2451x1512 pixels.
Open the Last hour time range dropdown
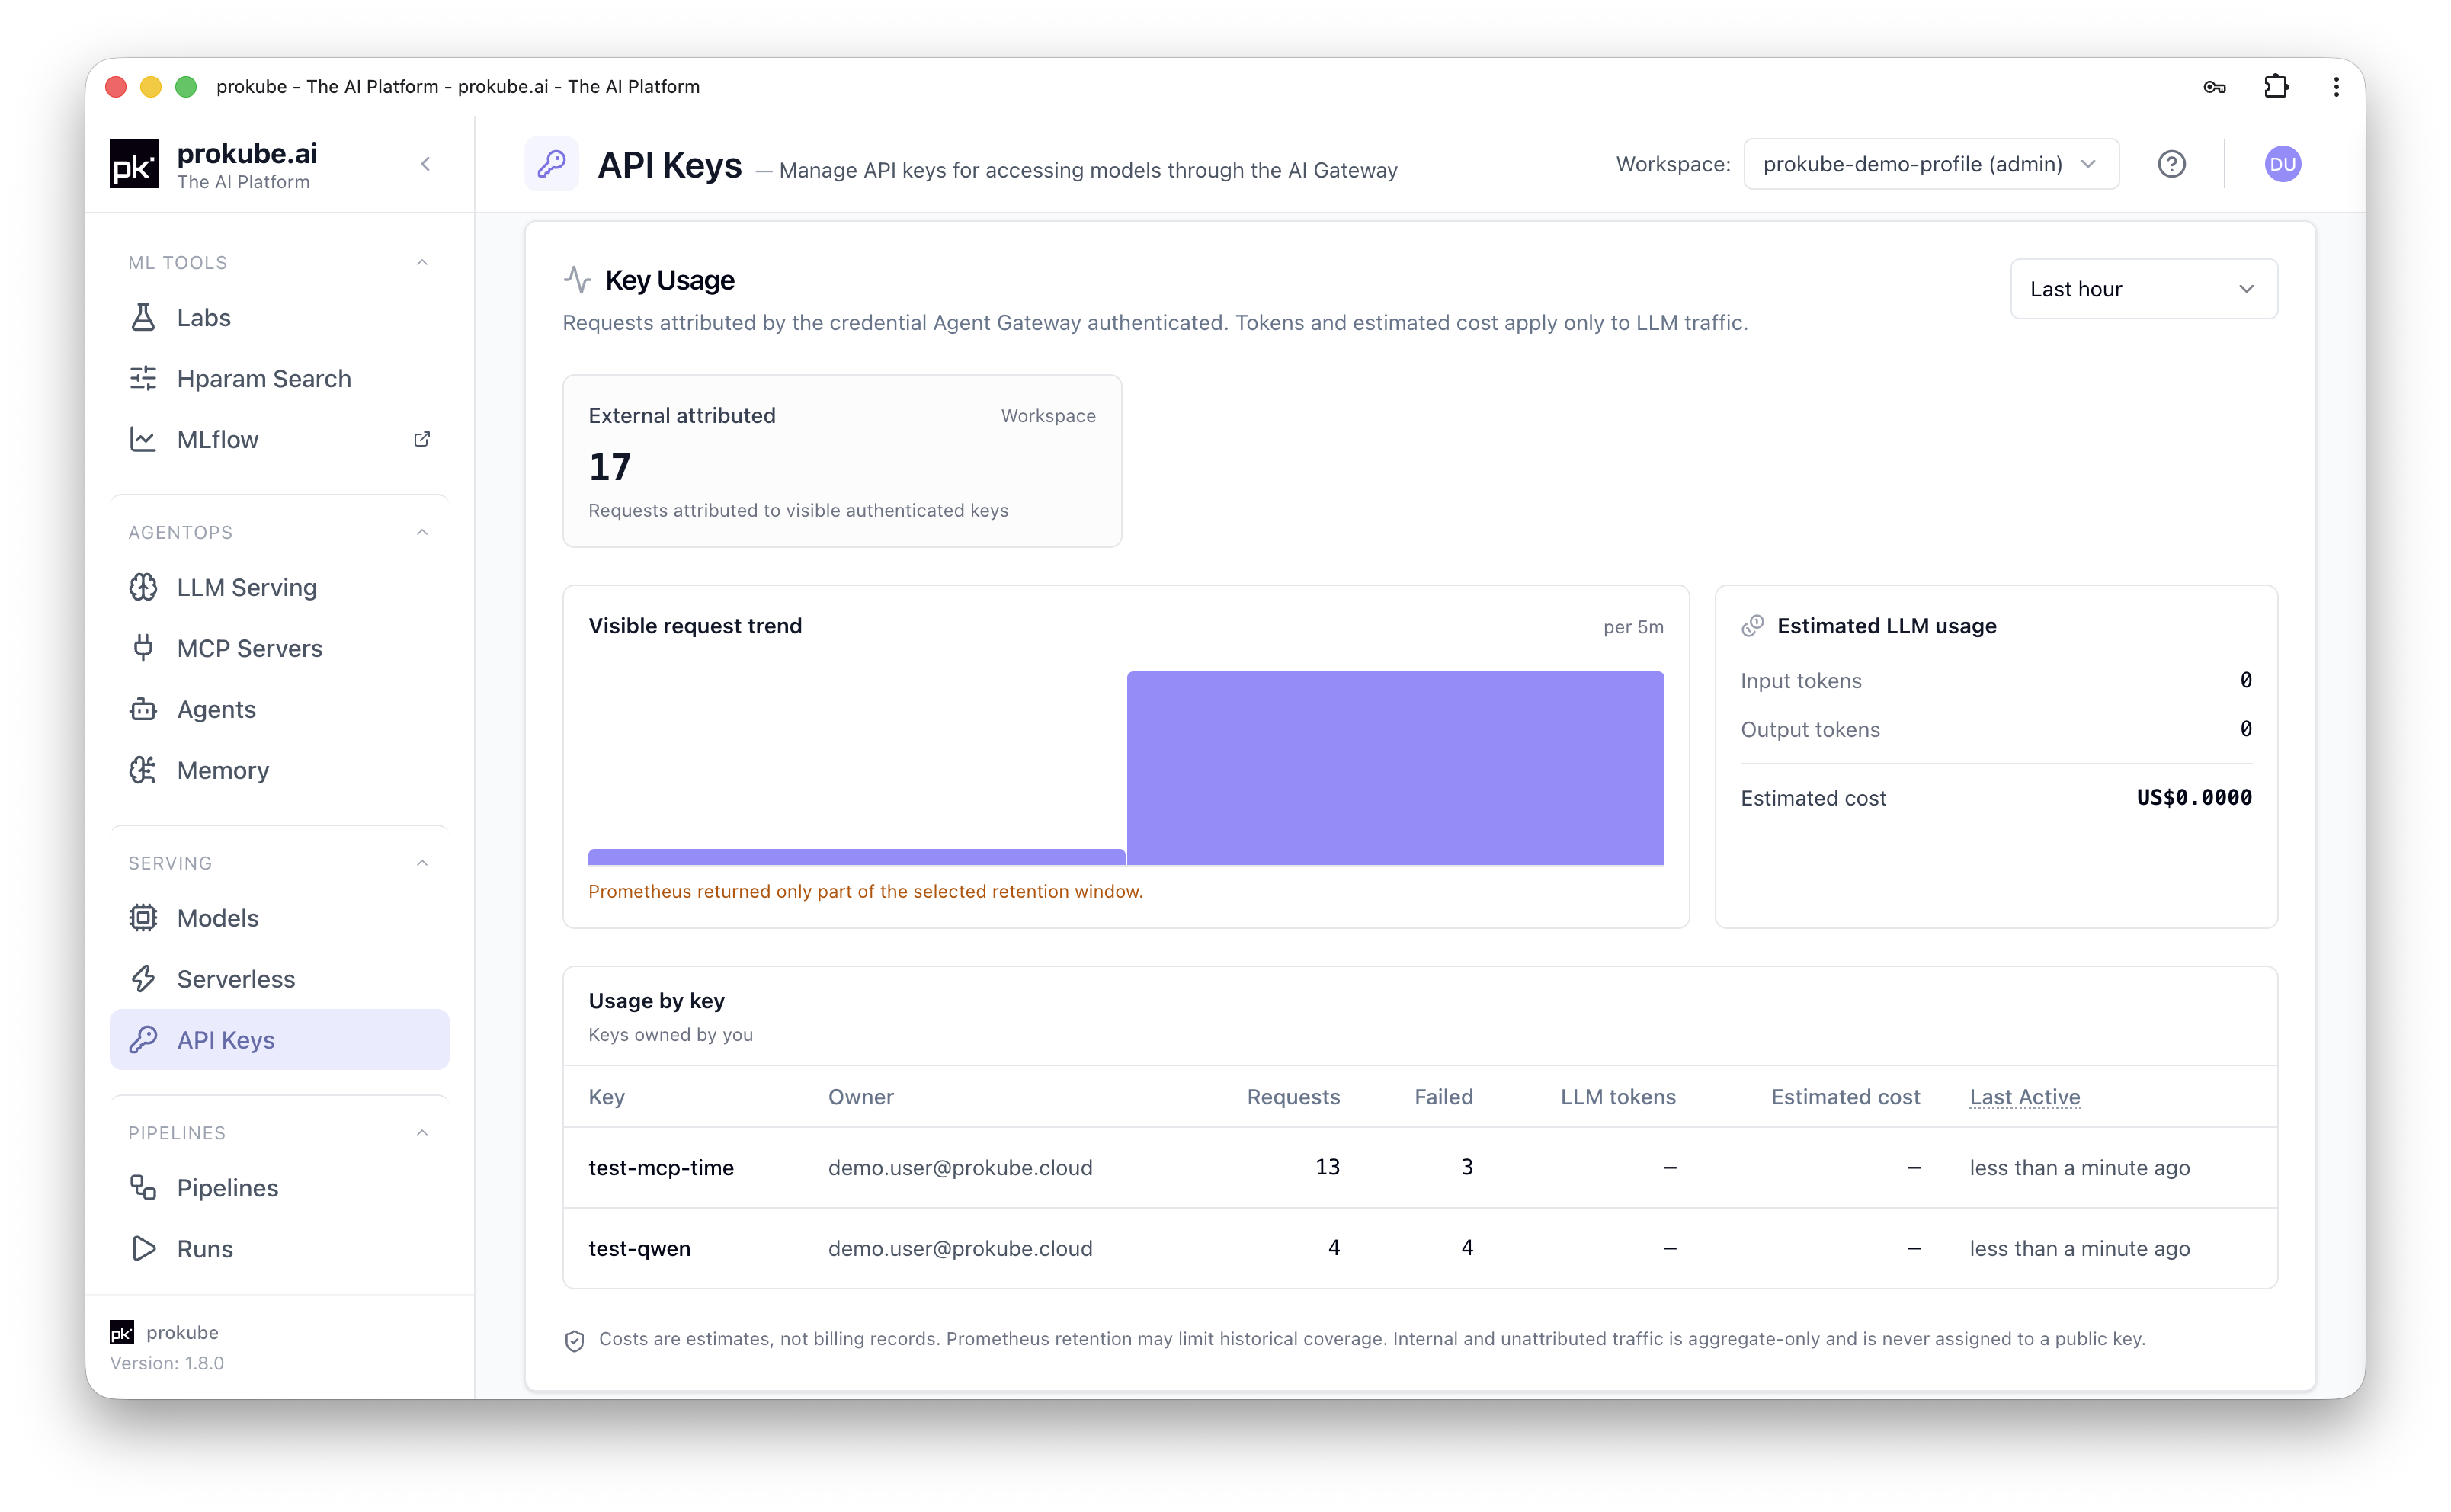click(x=2143, y=289)
